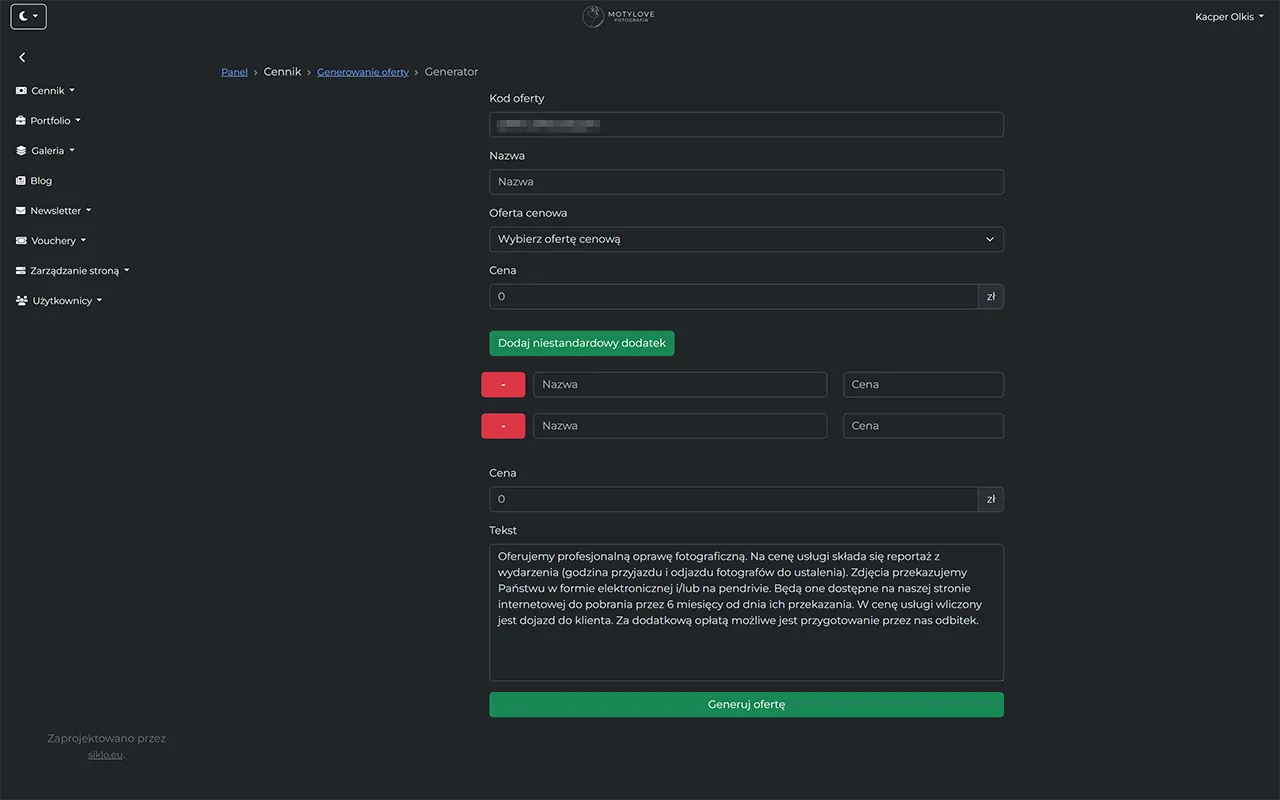Expand the Kacper Olkis account menu
This screenshot has height=800, width=1280.
click(x=1229, y=16)
